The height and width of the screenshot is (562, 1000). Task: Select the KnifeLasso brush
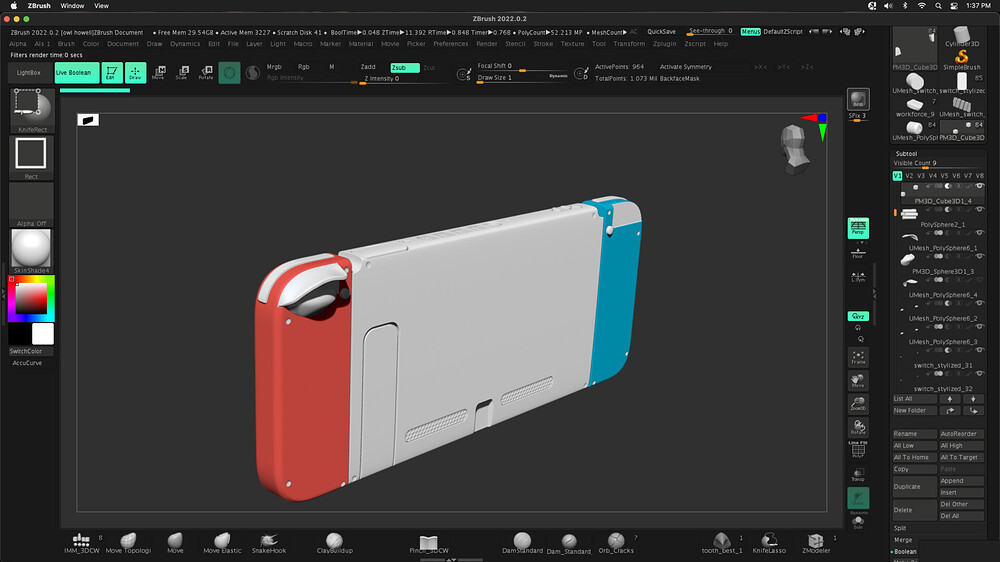(x=769, y=543)
